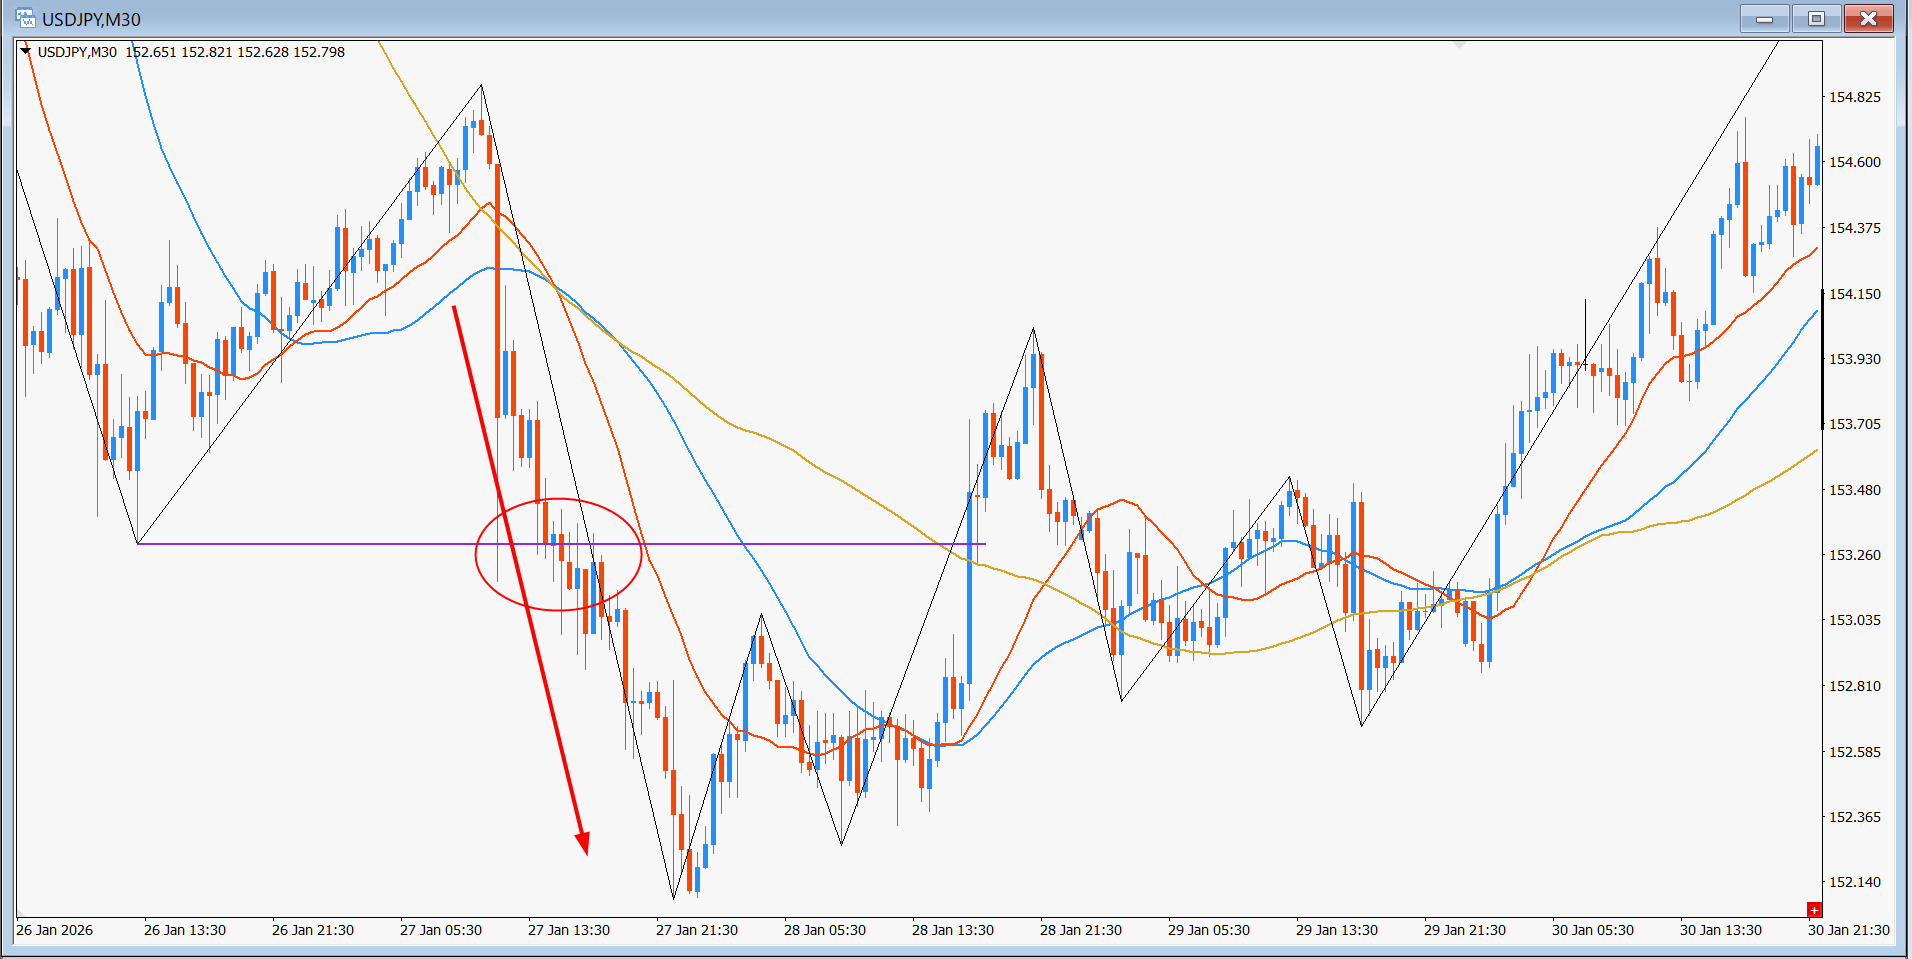Image resolution: width=1912 pixels, height=959 pixels.
Task: Click the USDJPY chart window icon
Action: click(x=24, y=18)
